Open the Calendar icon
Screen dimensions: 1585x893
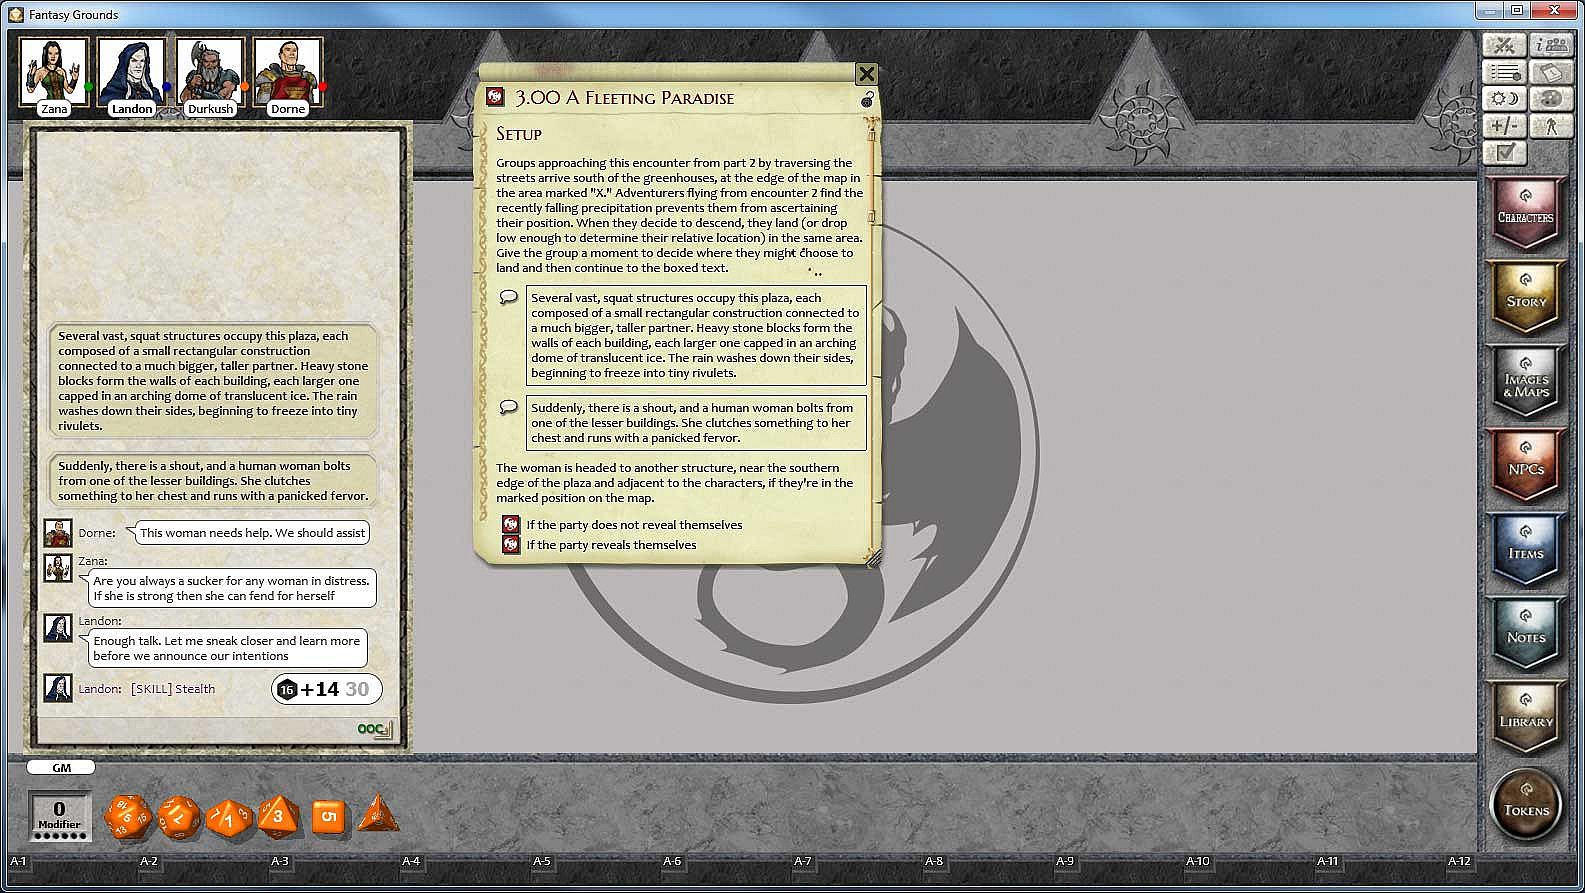click(1551, 73)
